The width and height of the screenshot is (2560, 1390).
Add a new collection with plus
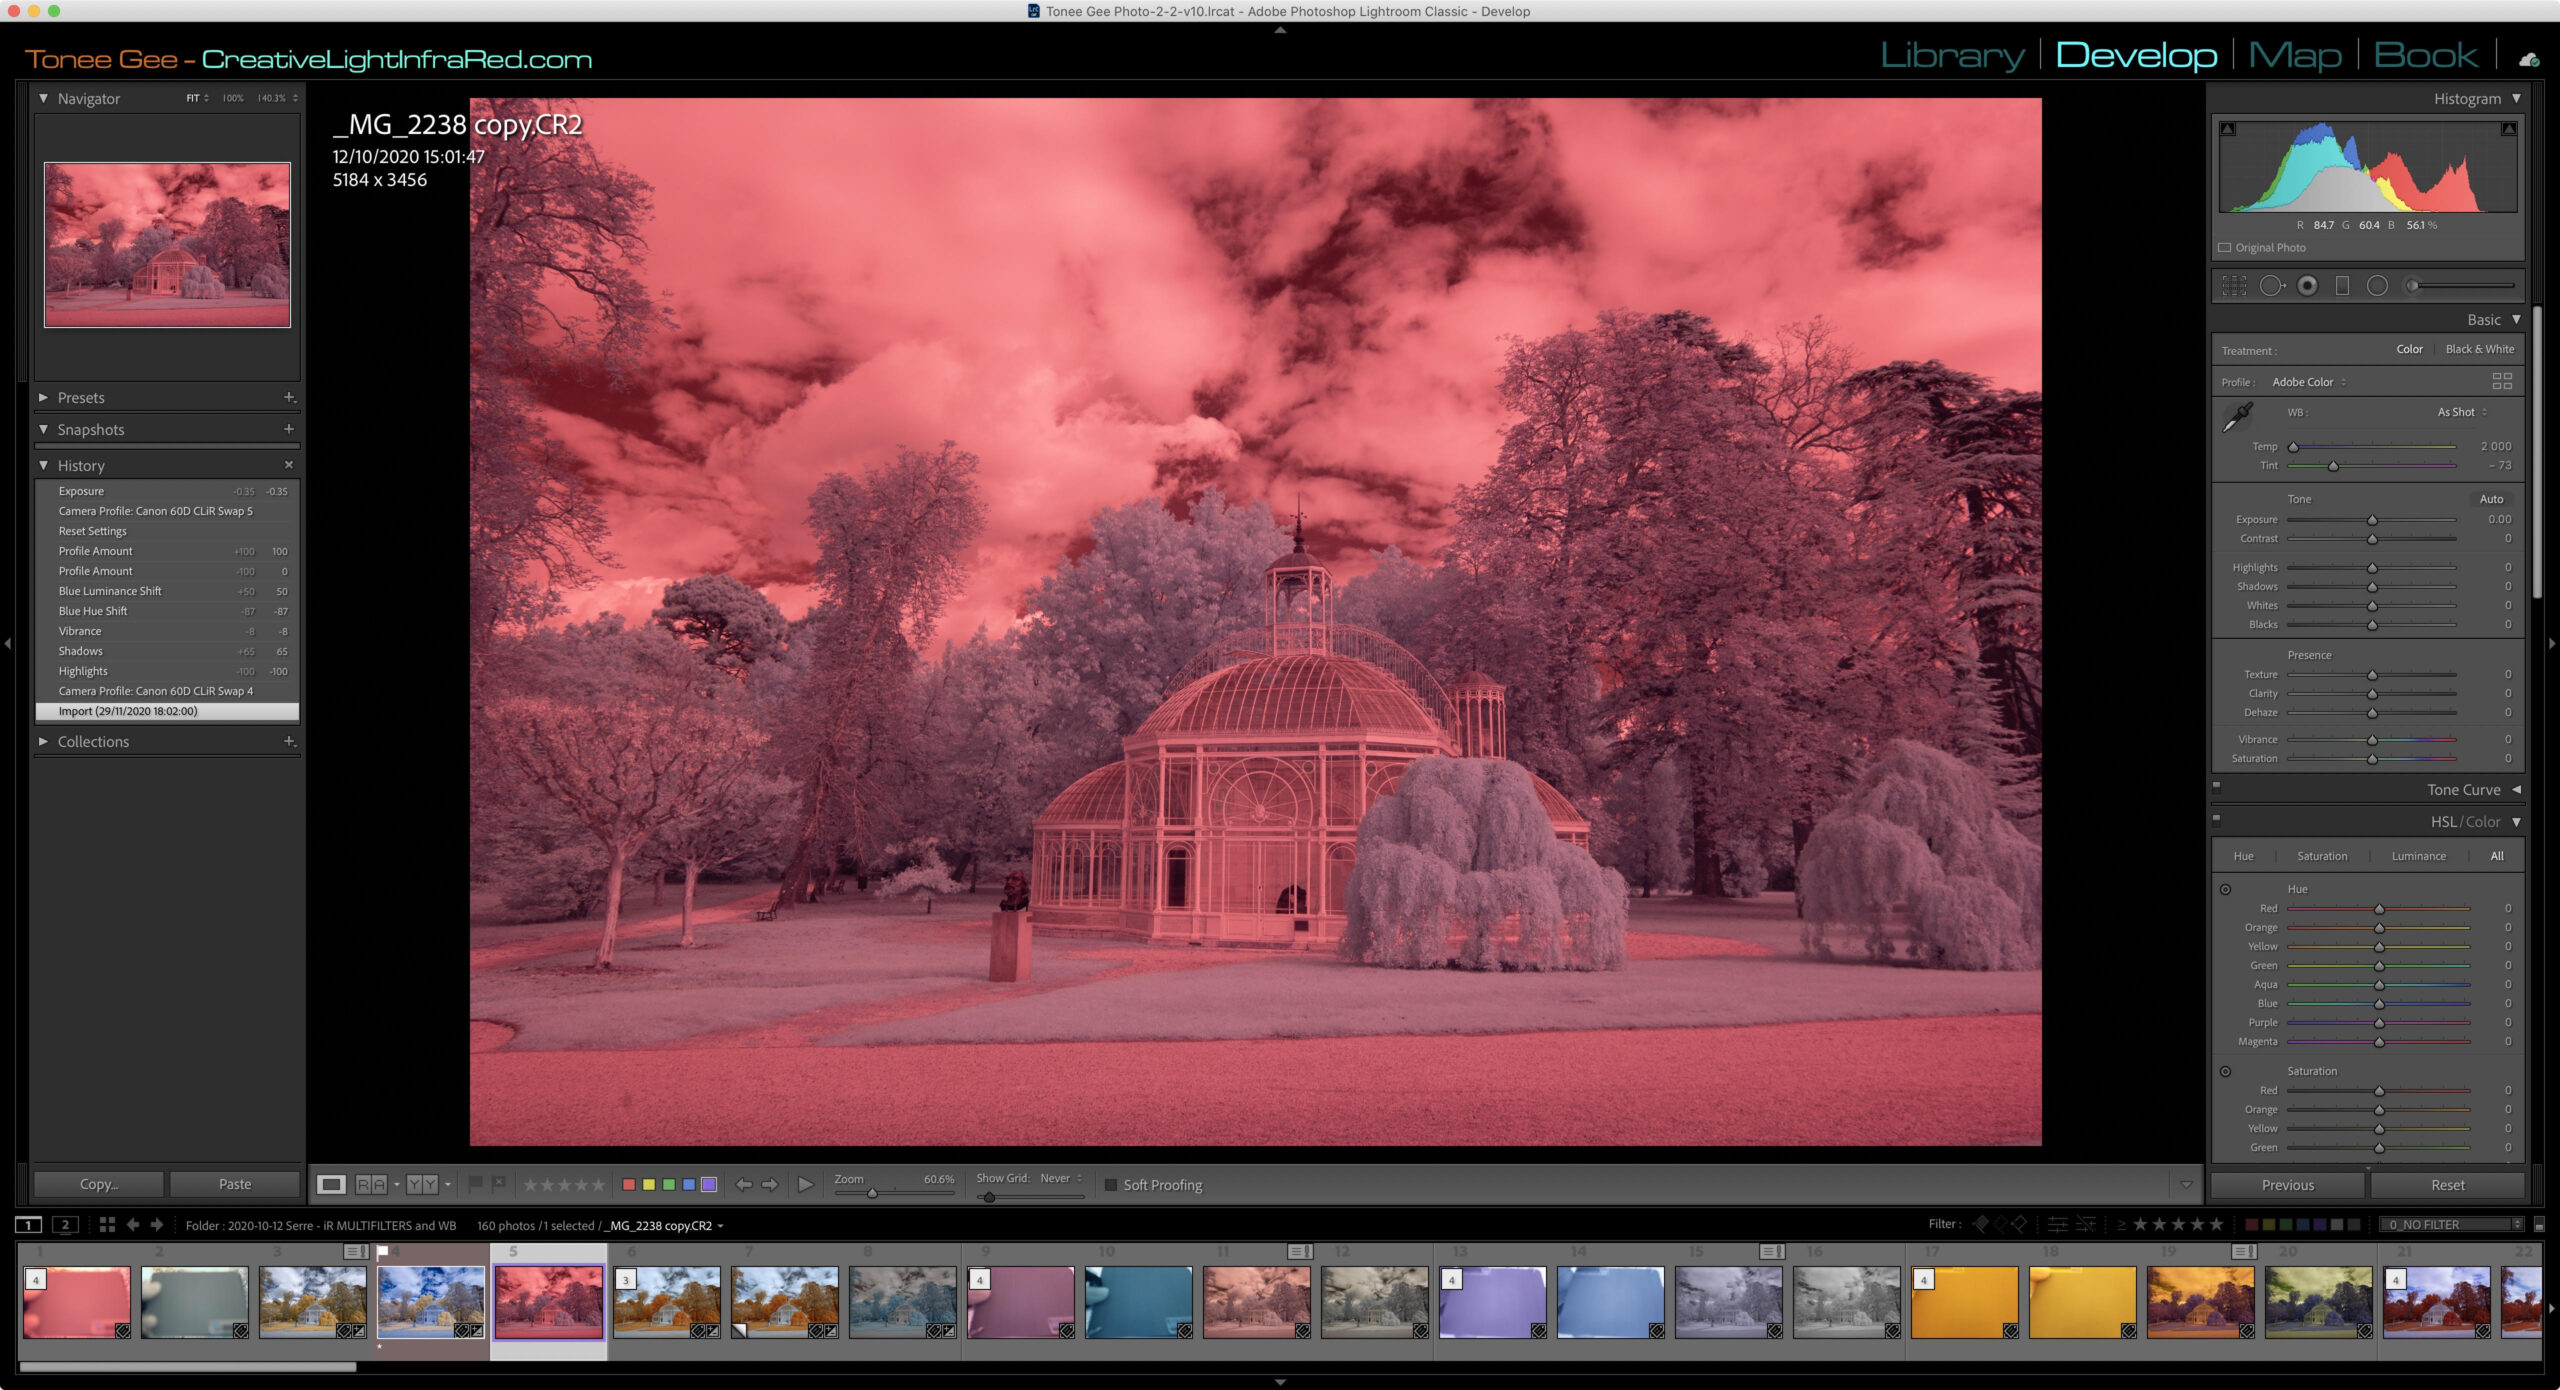pyautogui.click(x=289, y=741)
